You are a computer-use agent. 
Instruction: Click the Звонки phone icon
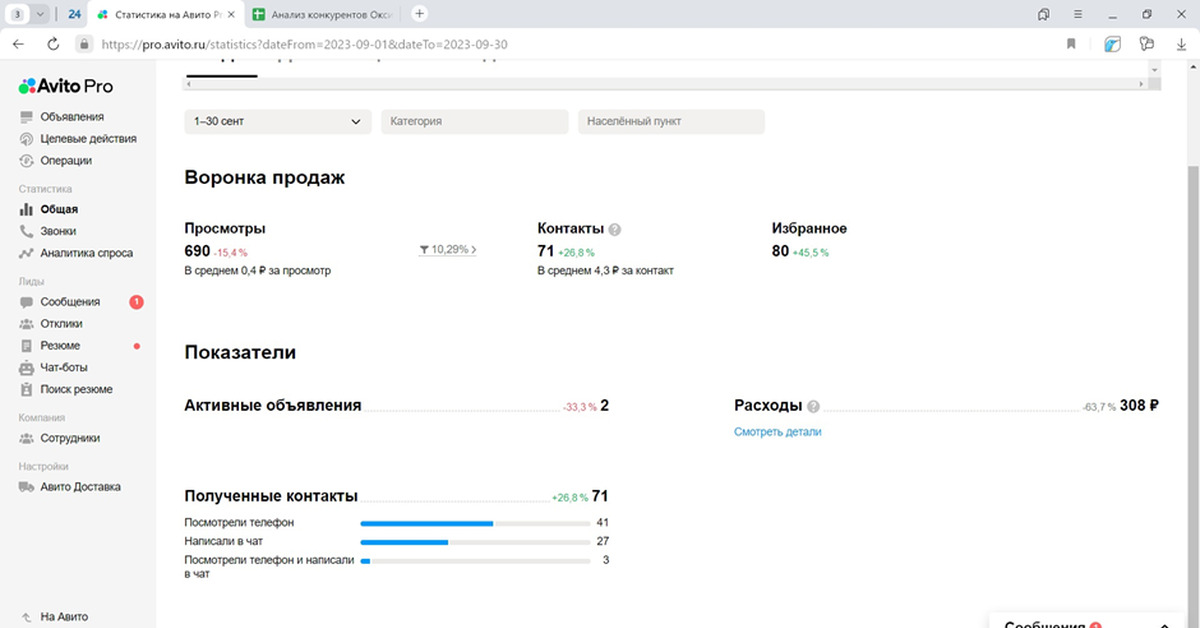point(26,231)
